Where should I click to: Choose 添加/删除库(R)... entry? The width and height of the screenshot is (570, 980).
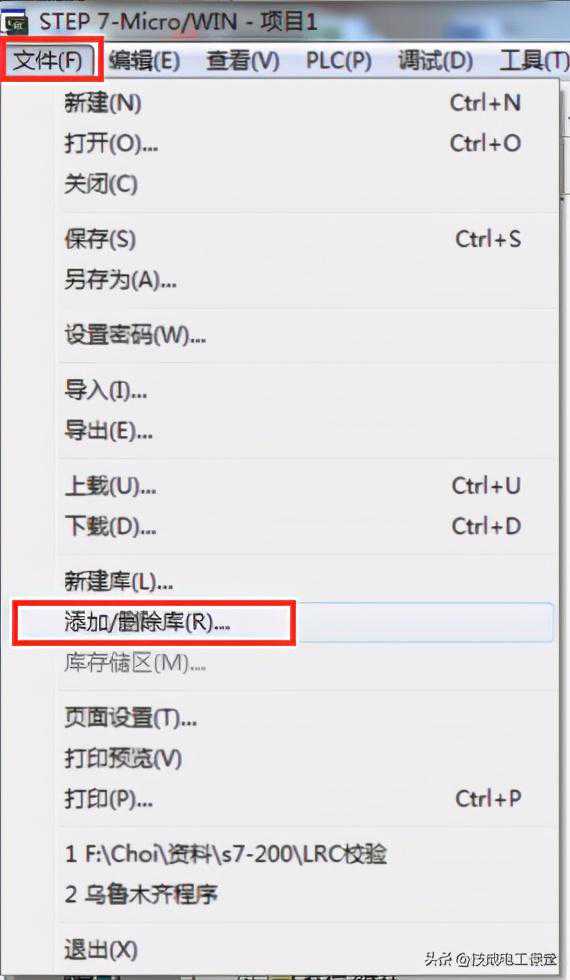(284, 622)
